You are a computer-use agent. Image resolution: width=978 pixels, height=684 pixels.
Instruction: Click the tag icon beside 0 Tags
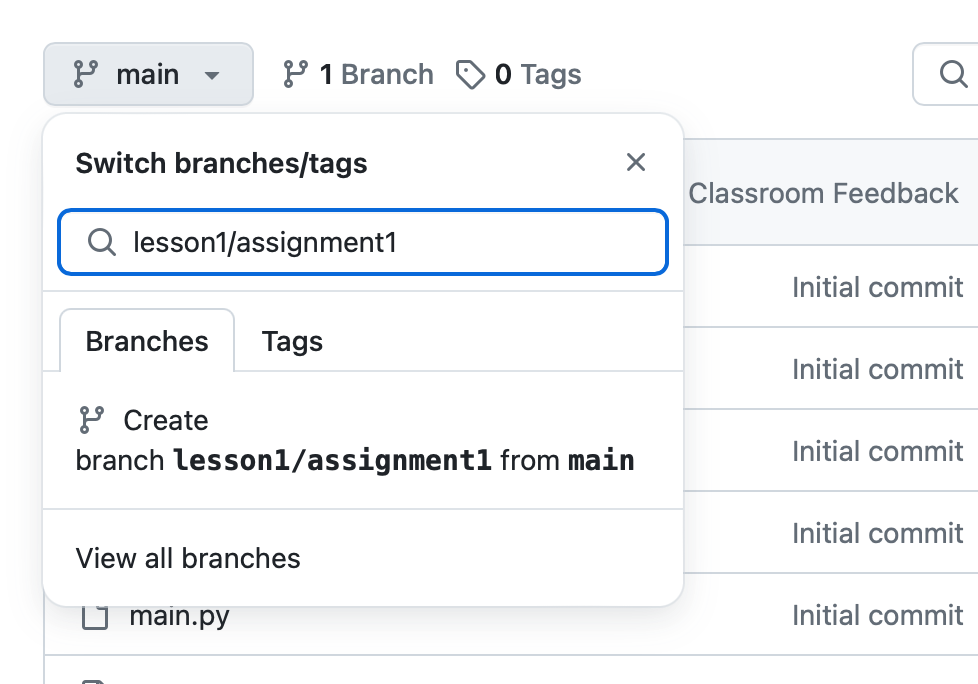click(470, 74)
